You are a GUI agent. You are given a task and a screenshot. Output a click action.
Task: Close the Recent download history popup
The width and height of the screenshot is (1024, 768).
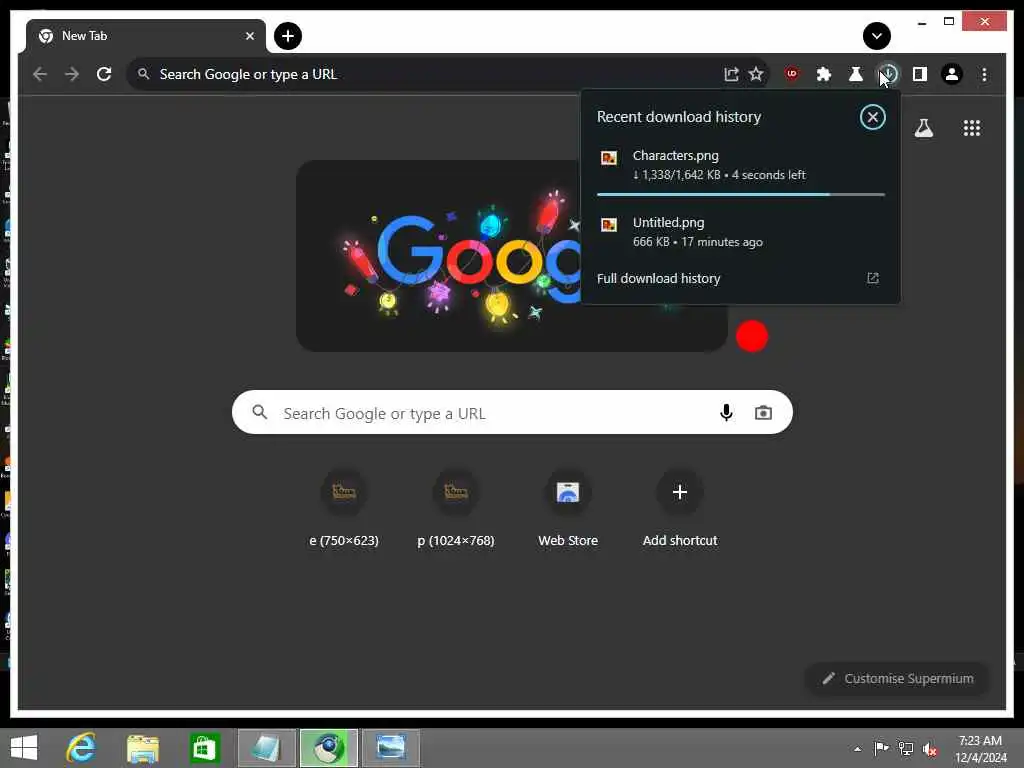(x=872, y=118)
